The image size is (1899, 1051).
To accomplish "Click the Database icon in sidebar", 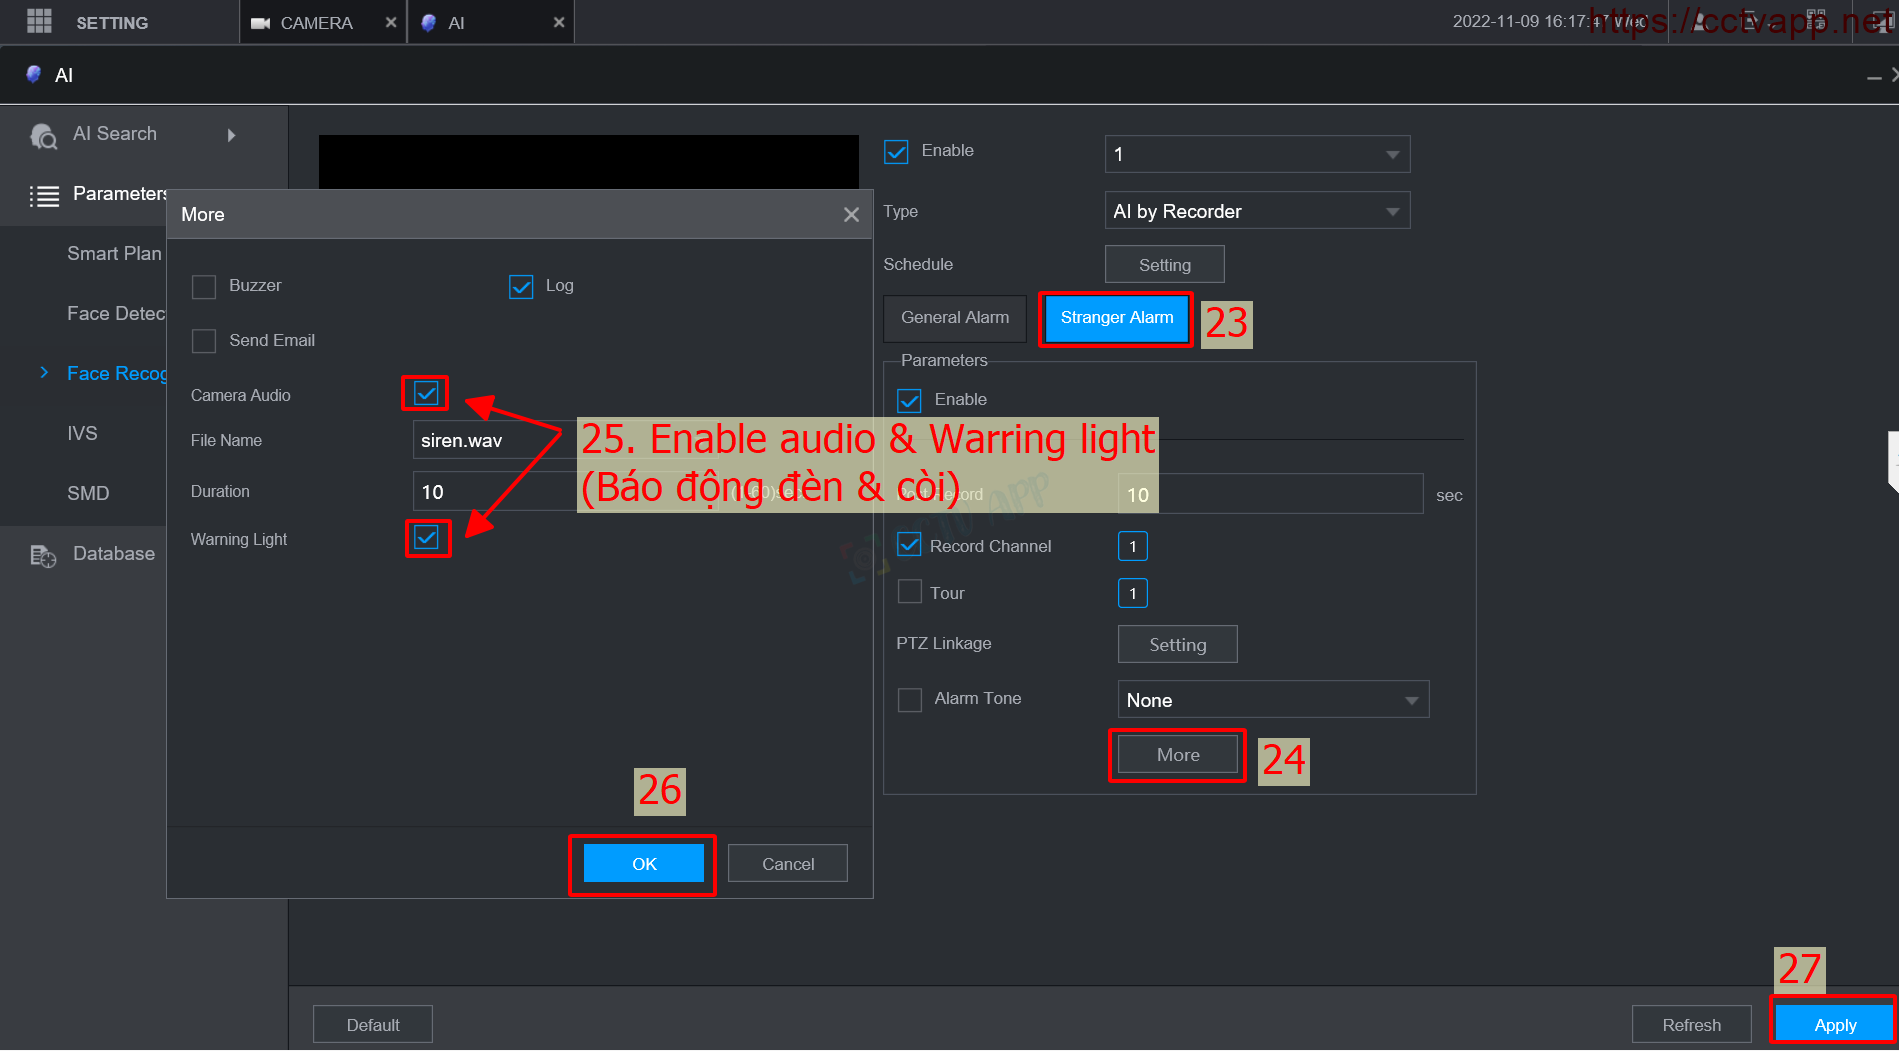I will tap(43, 555).
